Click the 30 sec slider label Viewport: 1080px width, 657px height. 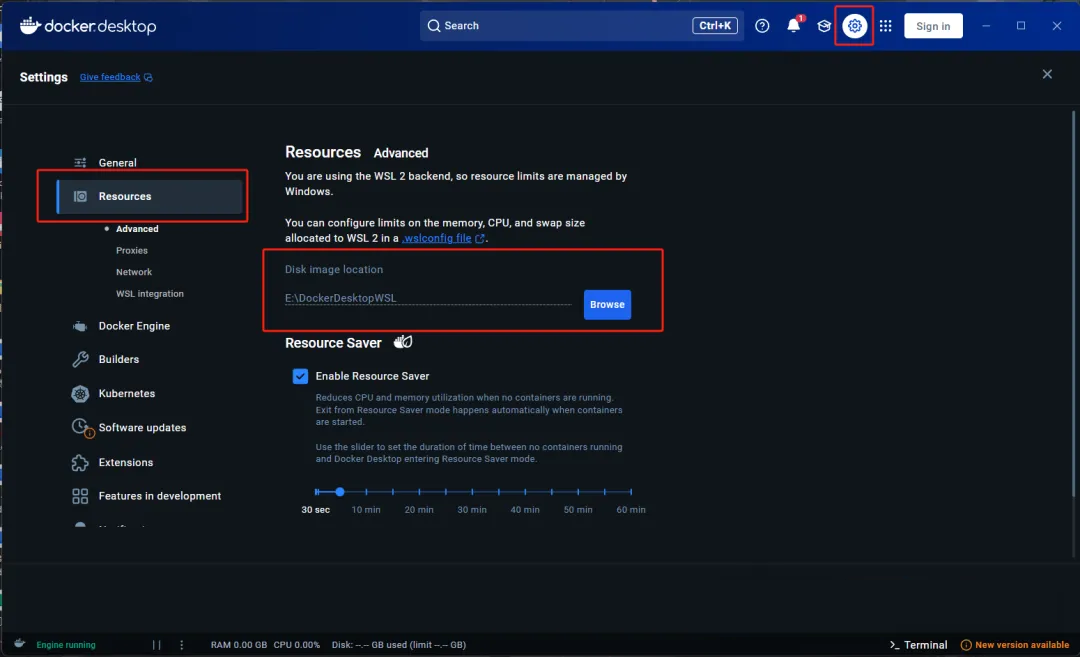point(315,510)
